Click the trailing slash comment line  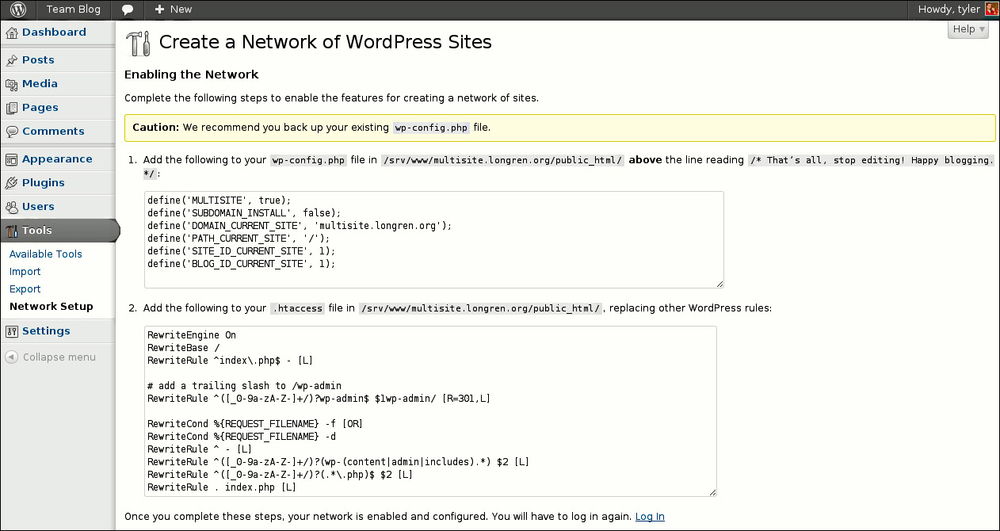pyautogui.click(x=244, y=386)
